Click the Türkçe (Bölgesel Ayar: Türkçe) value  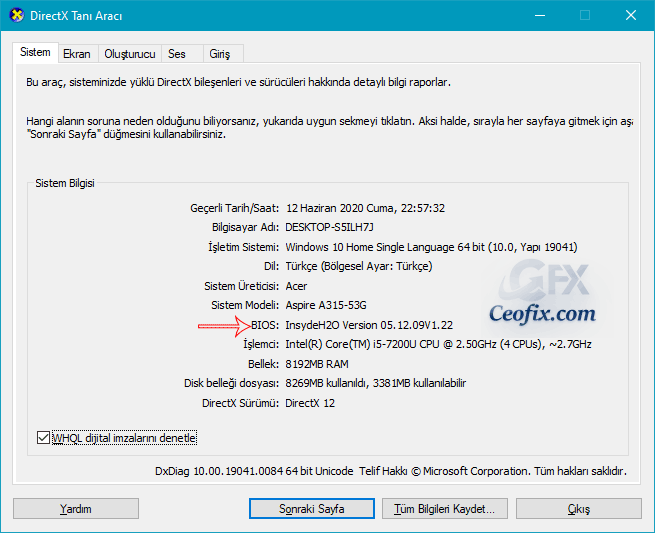tap(359, 266)
